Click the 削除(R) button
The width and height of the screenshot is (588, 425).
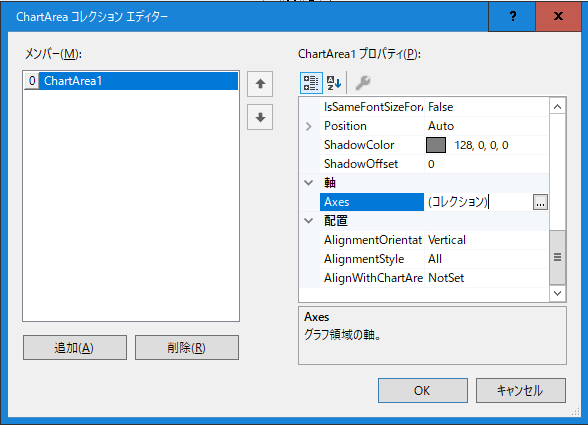187,348
